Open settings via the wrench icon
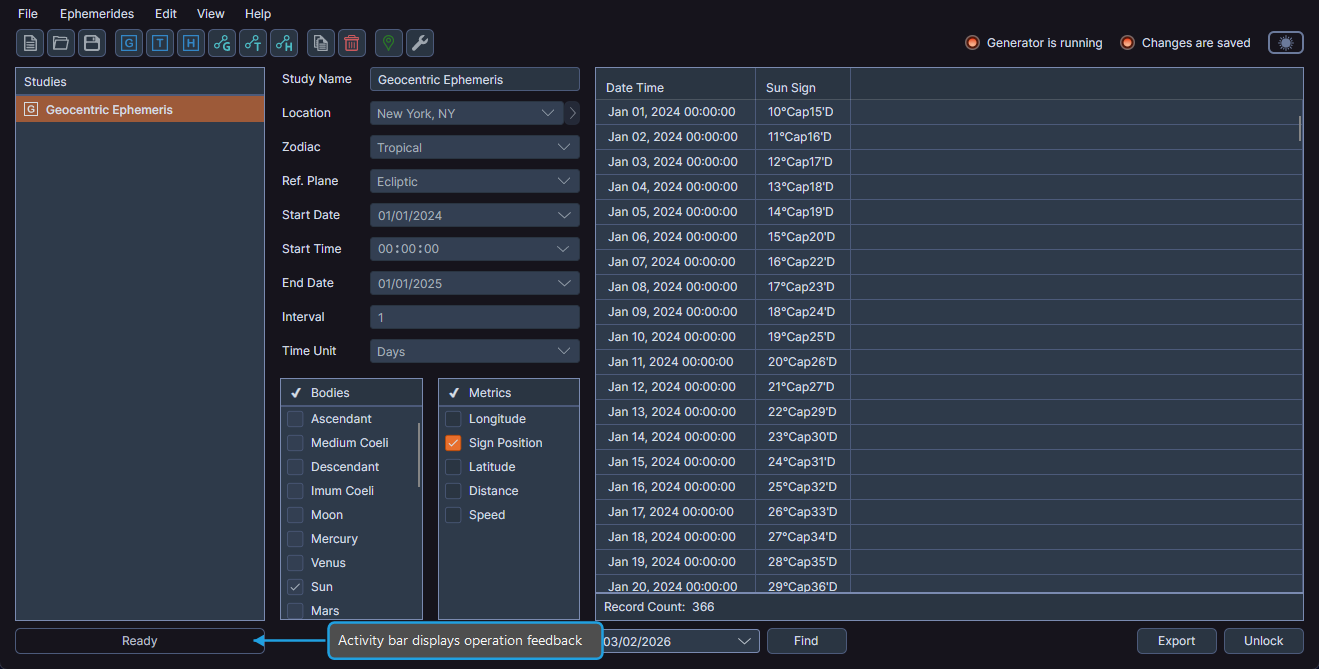 419,43
